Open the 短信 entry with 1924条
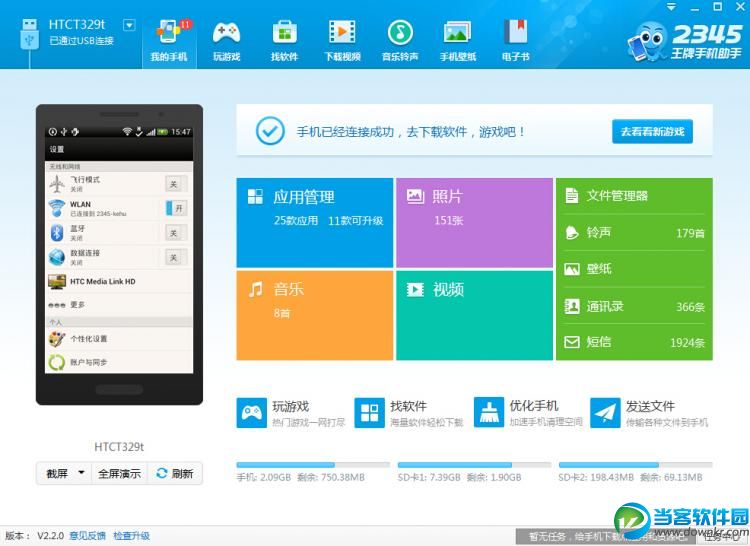Screen dimensions: 750x546 coord(634,342)
